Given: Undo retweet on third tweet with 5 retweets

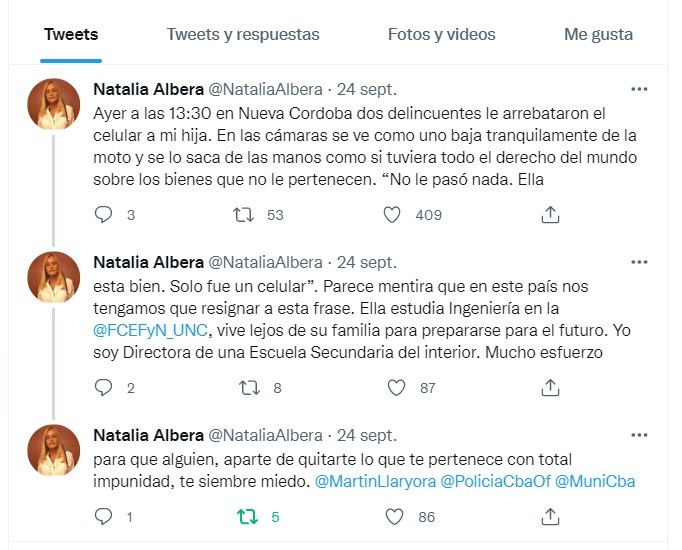Looking at the screenshot, I should coord(245,516).
